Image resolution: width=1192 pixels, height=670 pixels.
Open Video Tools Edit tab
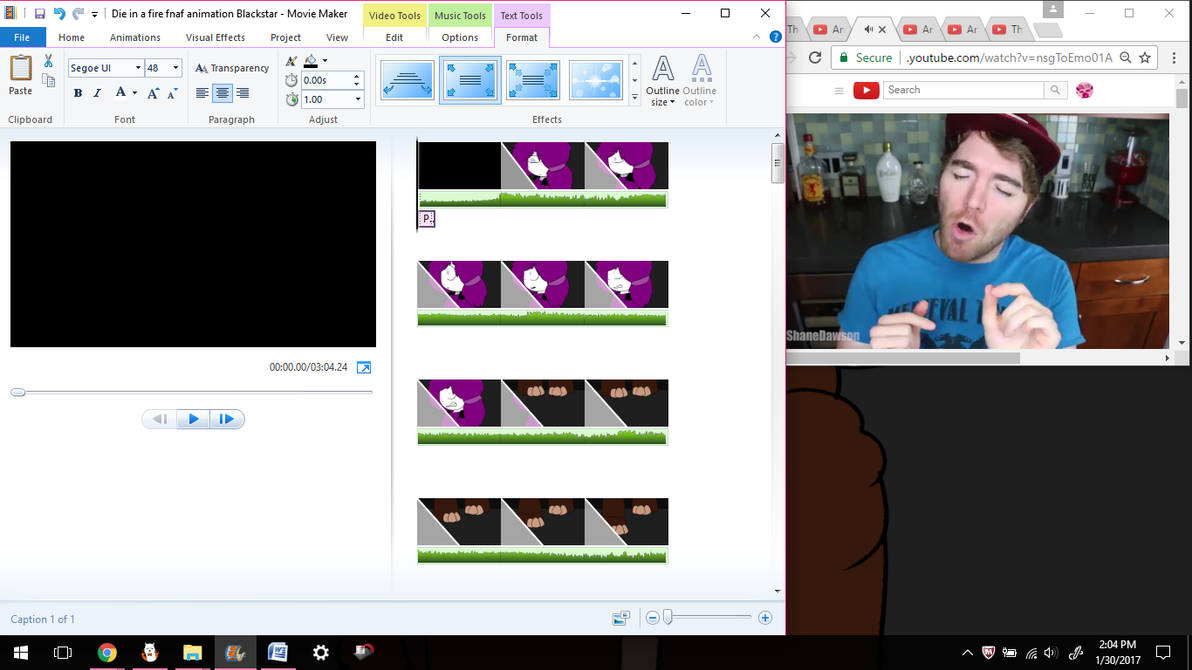pyautogui.click(x=394, y=37)
